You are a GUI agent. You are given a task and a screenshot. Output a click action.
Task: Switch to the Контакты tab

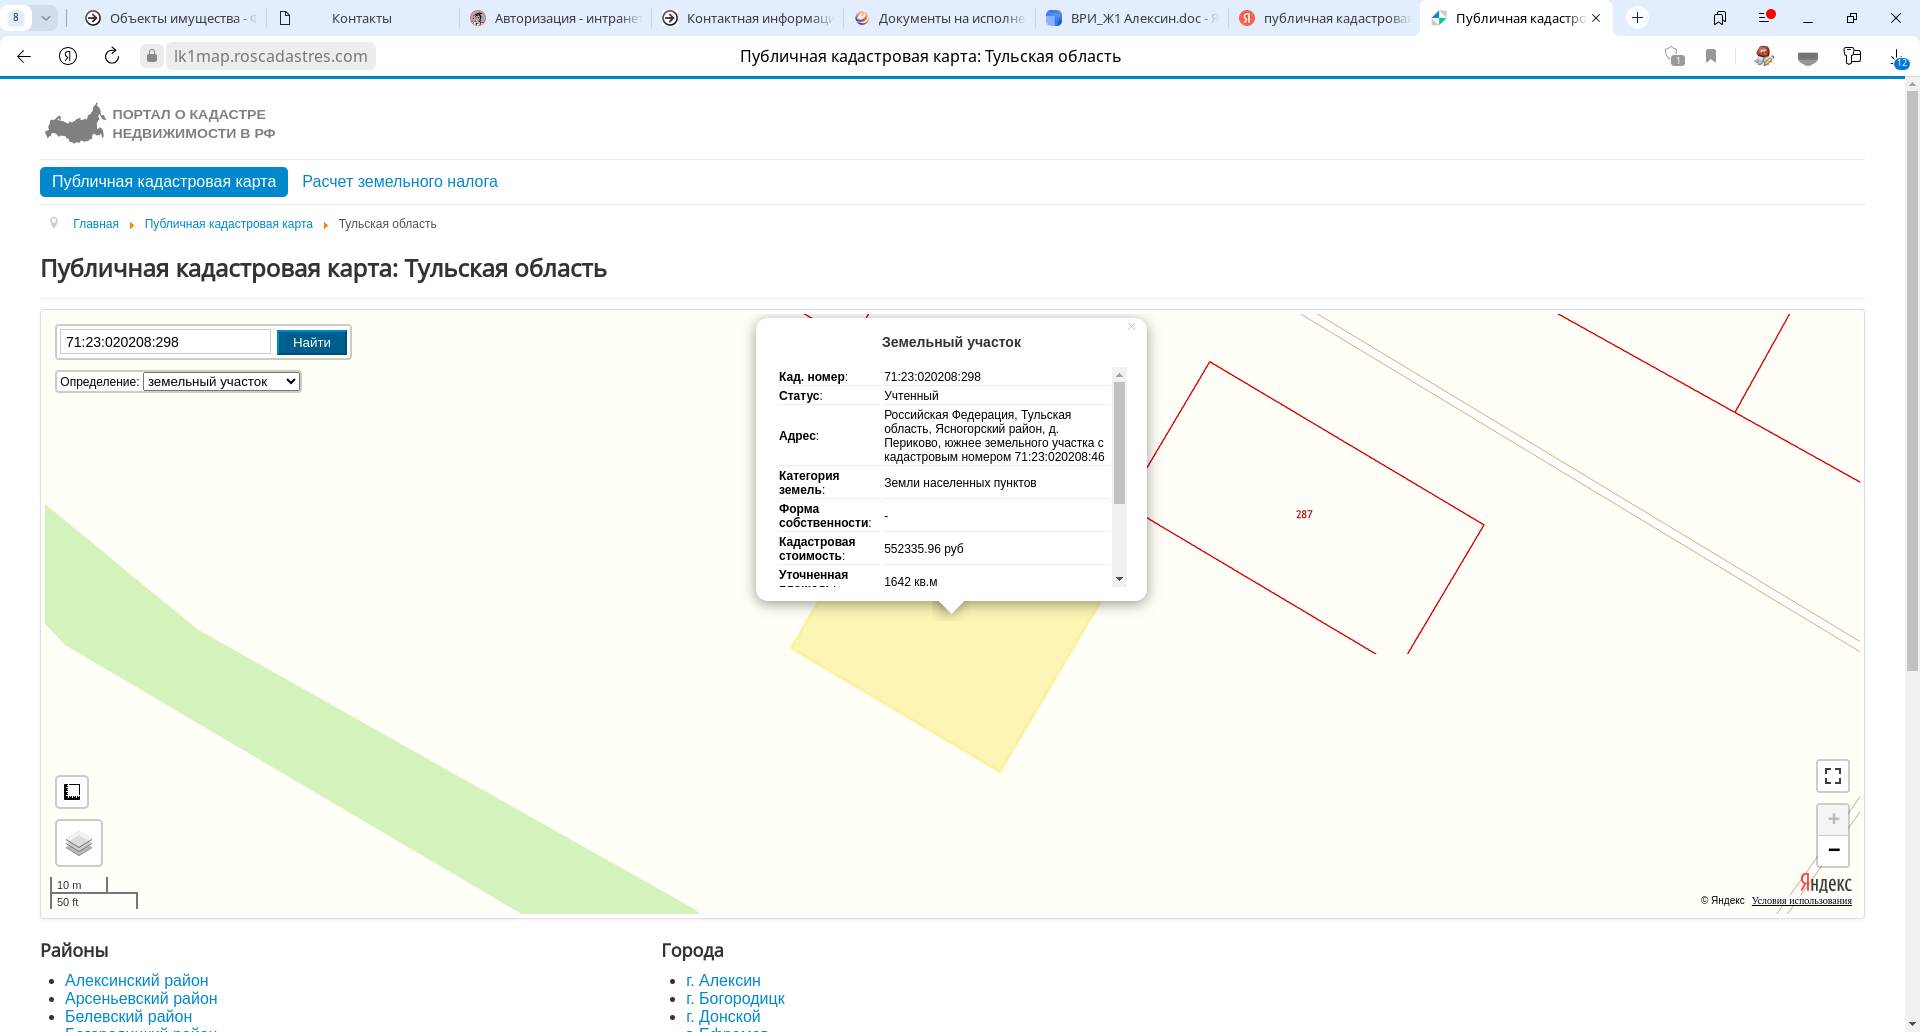pyautogui.click(x=361, y=18)
